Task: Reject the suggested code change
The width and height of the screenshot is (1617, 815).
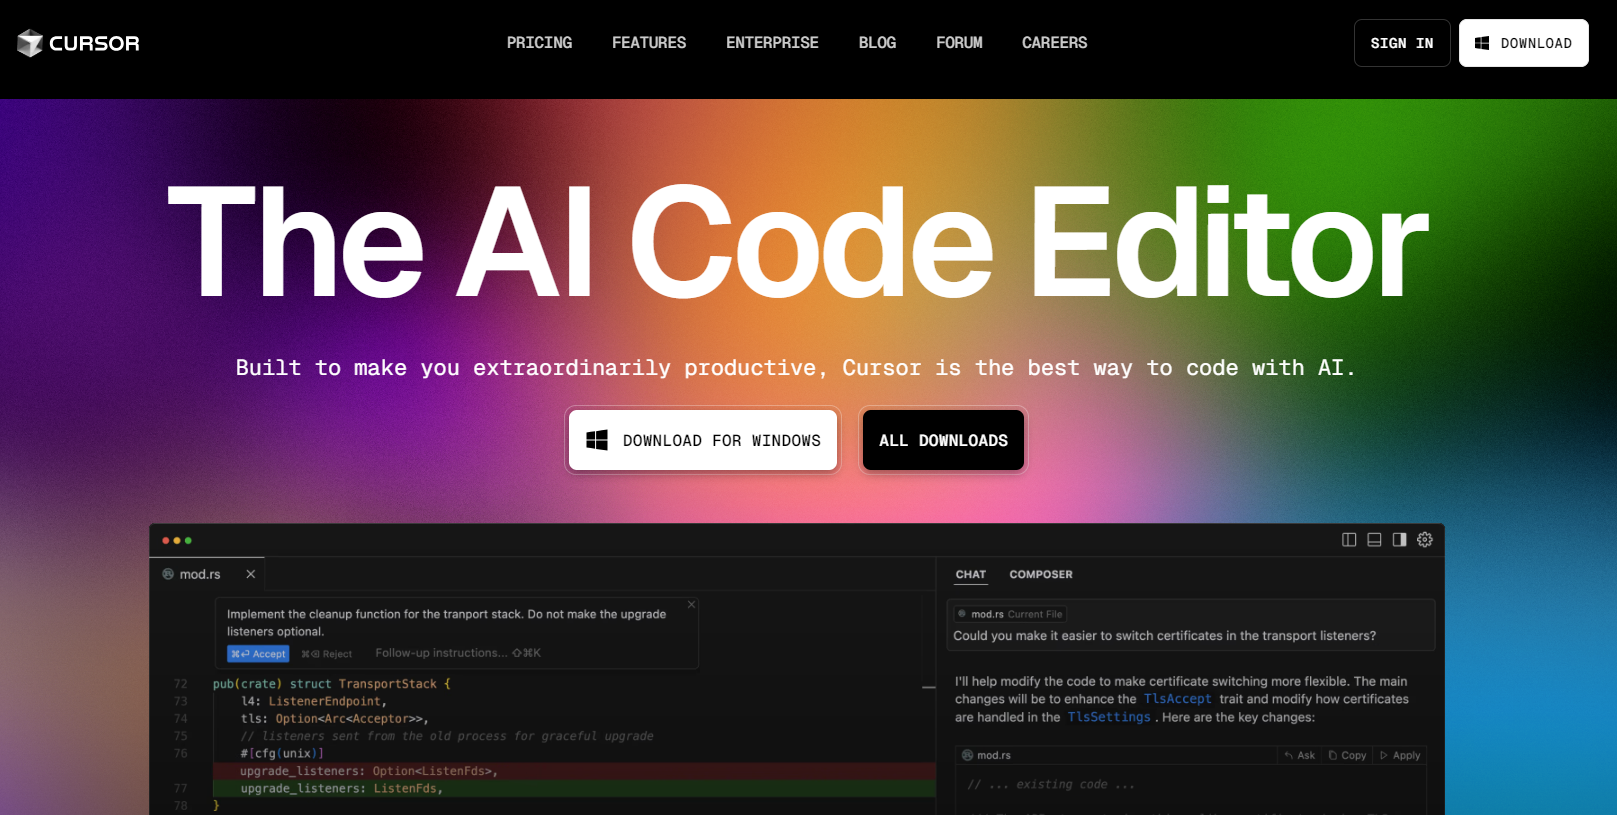Action: 327,654
